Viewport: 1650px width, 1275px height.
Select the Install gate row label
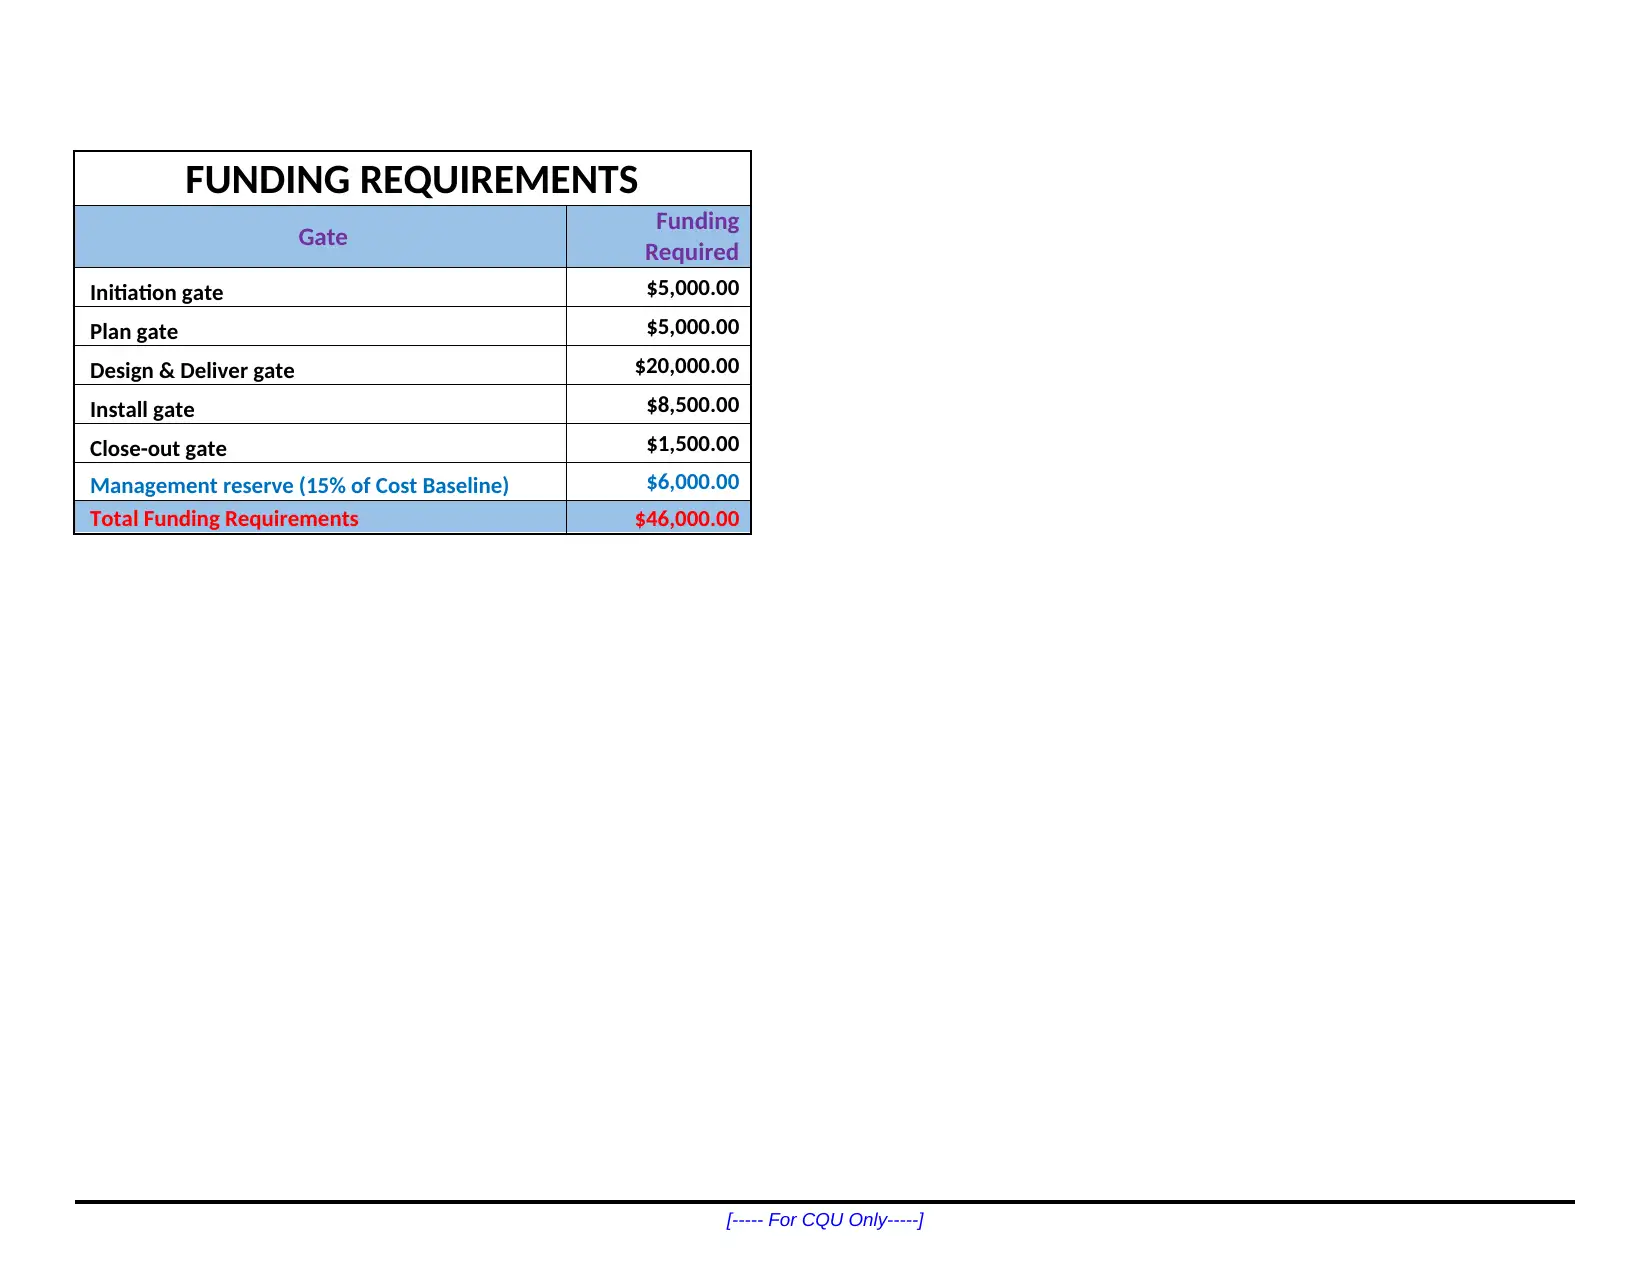click(x=142, y=409)
